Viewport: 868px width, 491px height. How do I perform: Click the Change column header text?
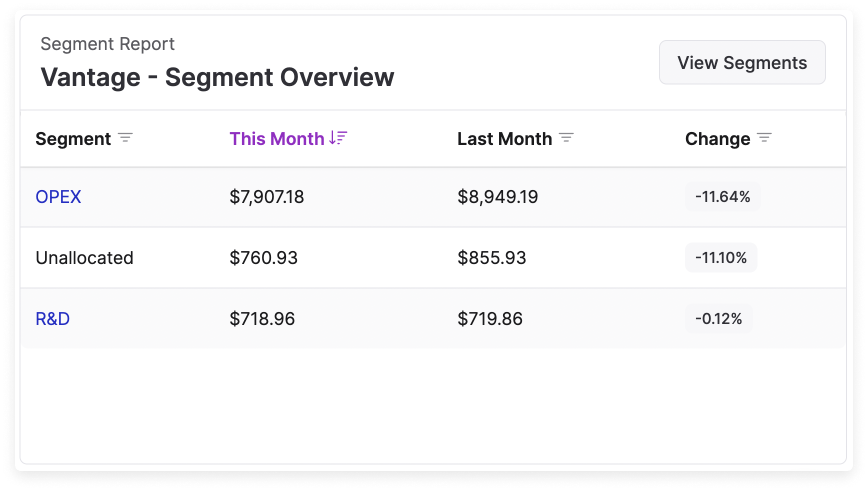click(x=717, y=139)
